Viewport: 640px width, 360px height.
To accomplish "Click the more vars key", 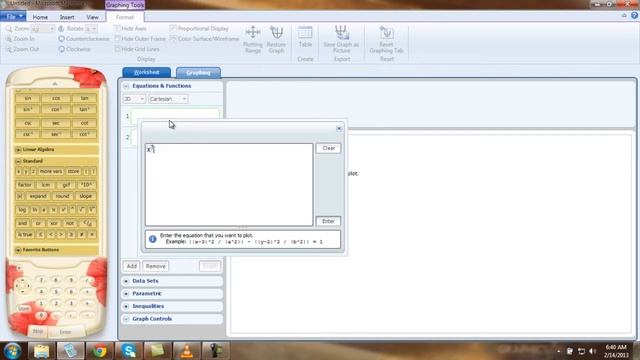I will tap(51, 171).
